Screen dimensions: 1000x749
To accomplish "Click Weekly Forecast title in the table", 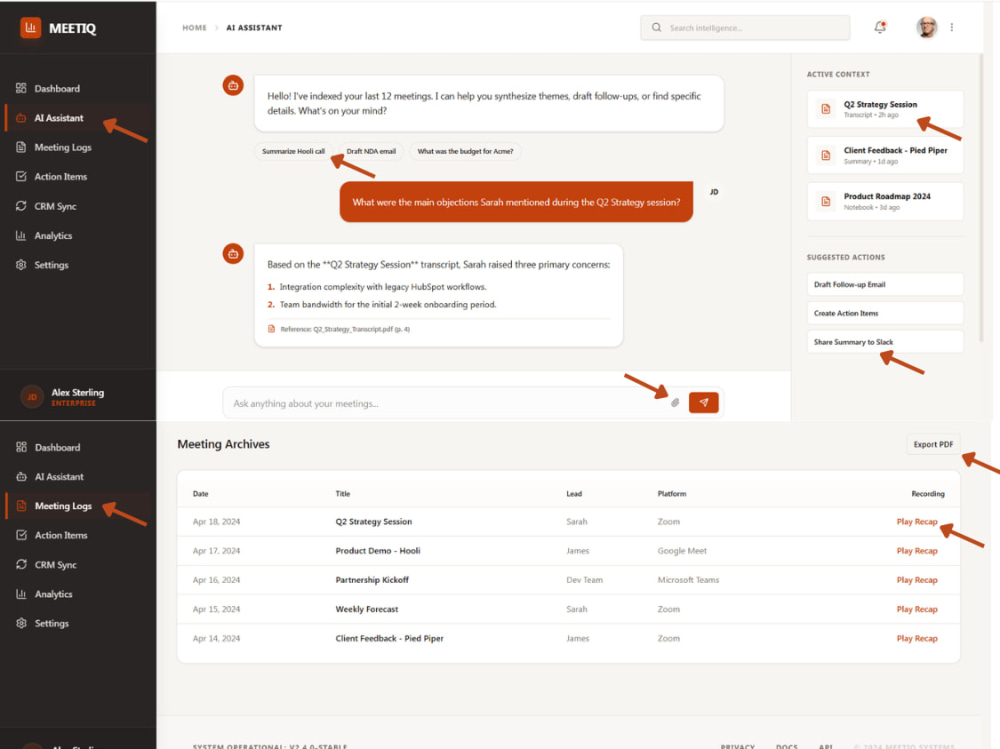I will pos(367,609).
